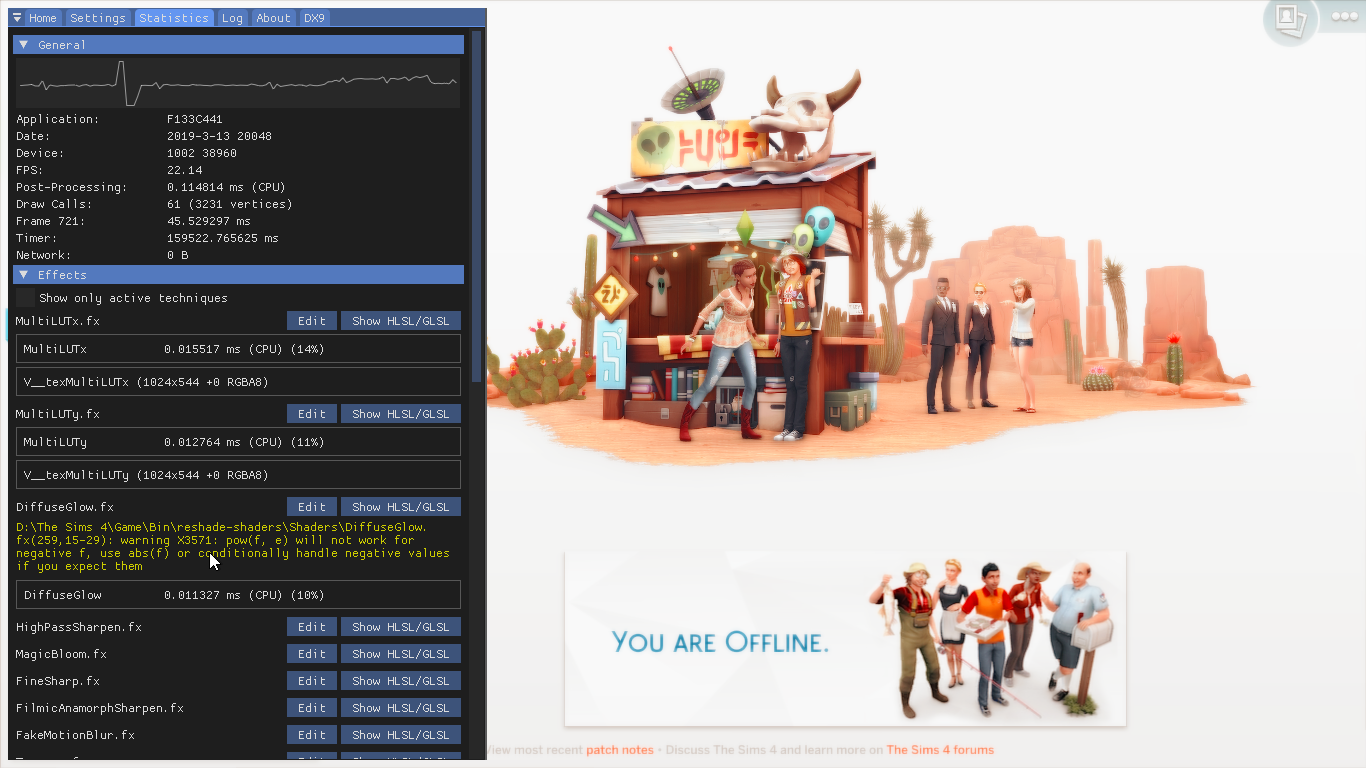
Task: Open the three-dots options menu
Action: point(1345,17)
